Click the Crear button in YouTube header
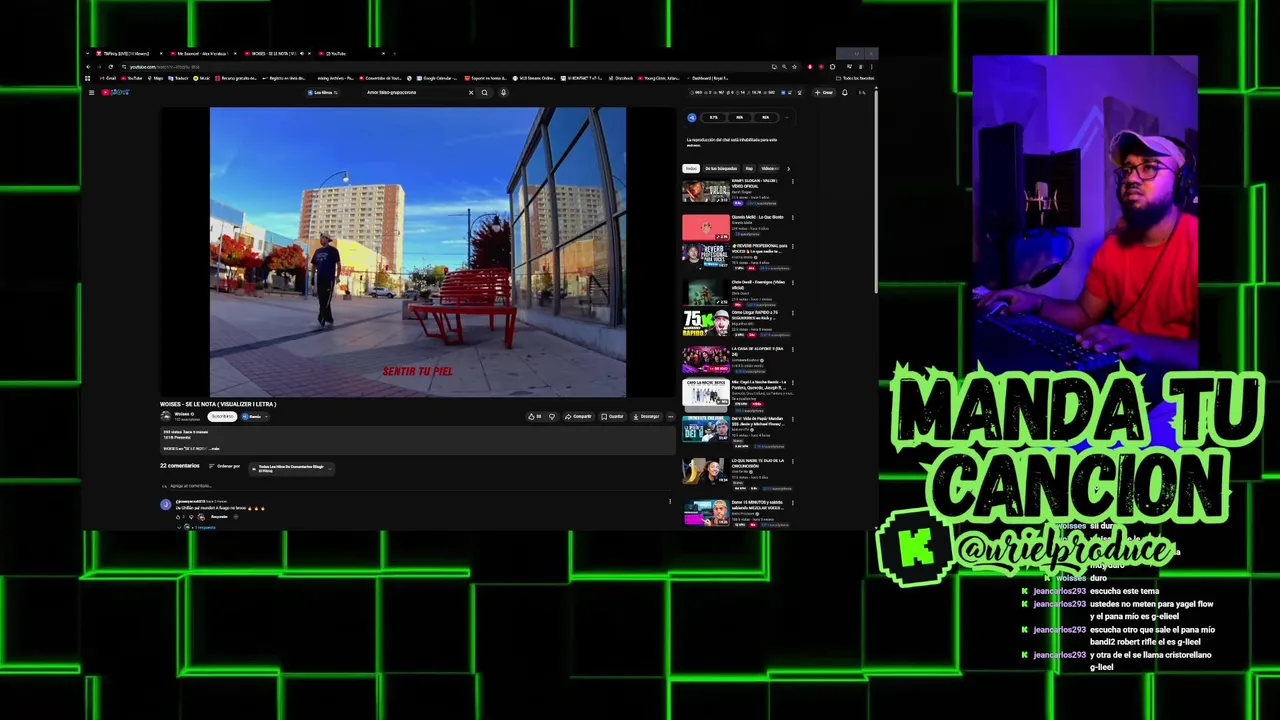 point(824,93)
